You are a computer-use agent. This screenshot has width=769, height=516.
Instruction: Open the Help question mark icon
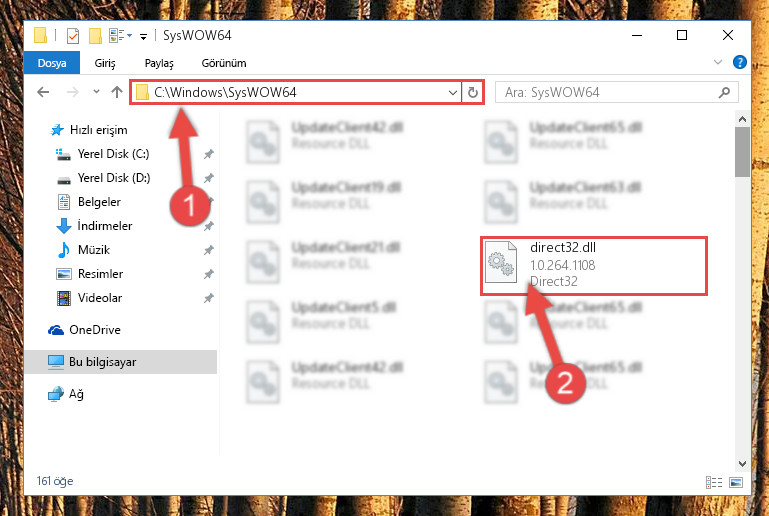[740, 62]
